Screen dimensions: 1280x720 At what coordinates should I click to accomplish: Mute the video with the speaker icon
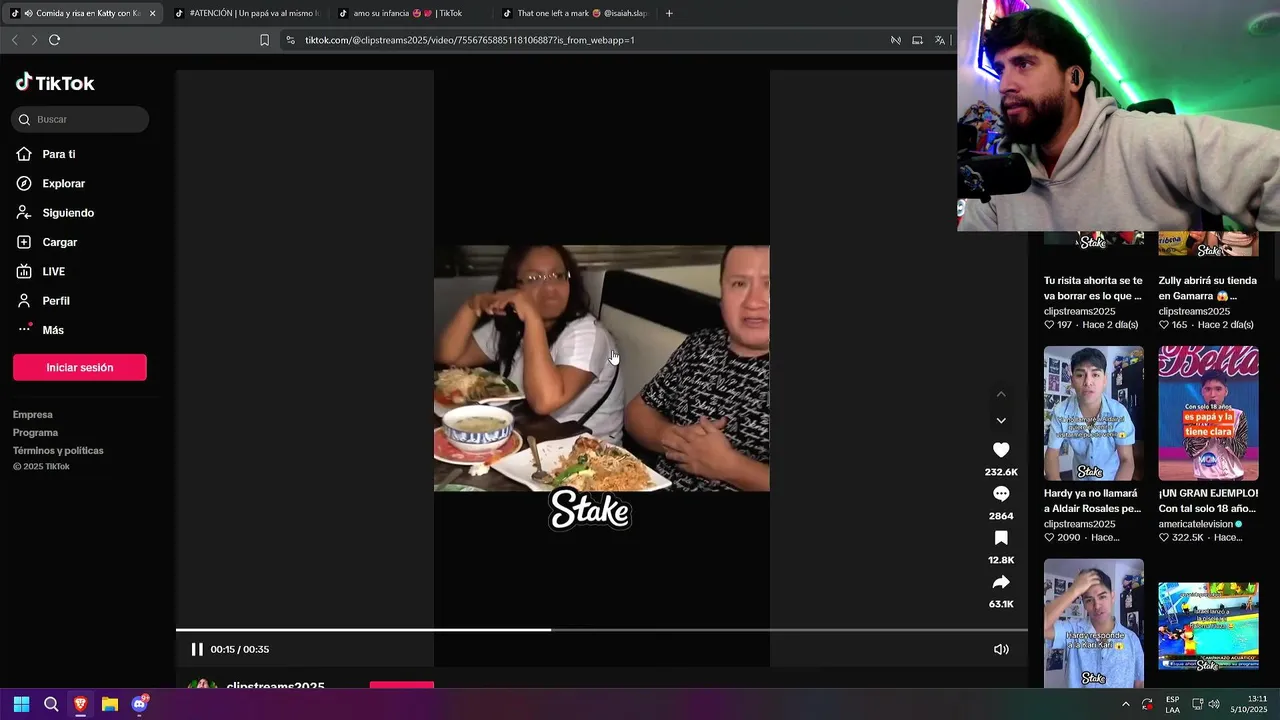1001,649
